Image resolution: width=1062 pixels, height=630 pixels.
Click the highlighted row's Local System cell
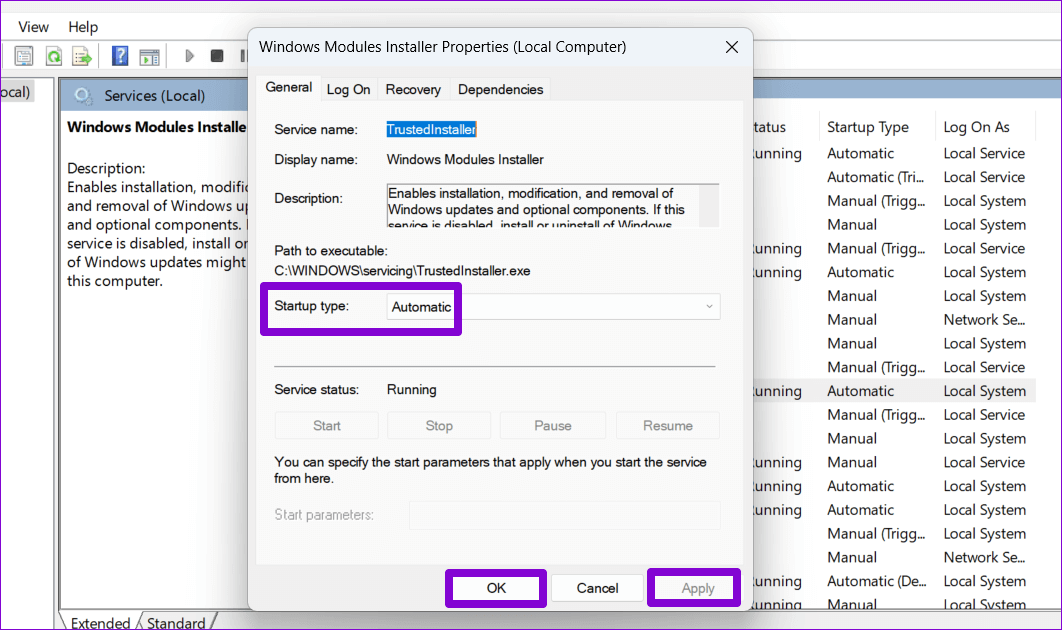tap(984, 391)
